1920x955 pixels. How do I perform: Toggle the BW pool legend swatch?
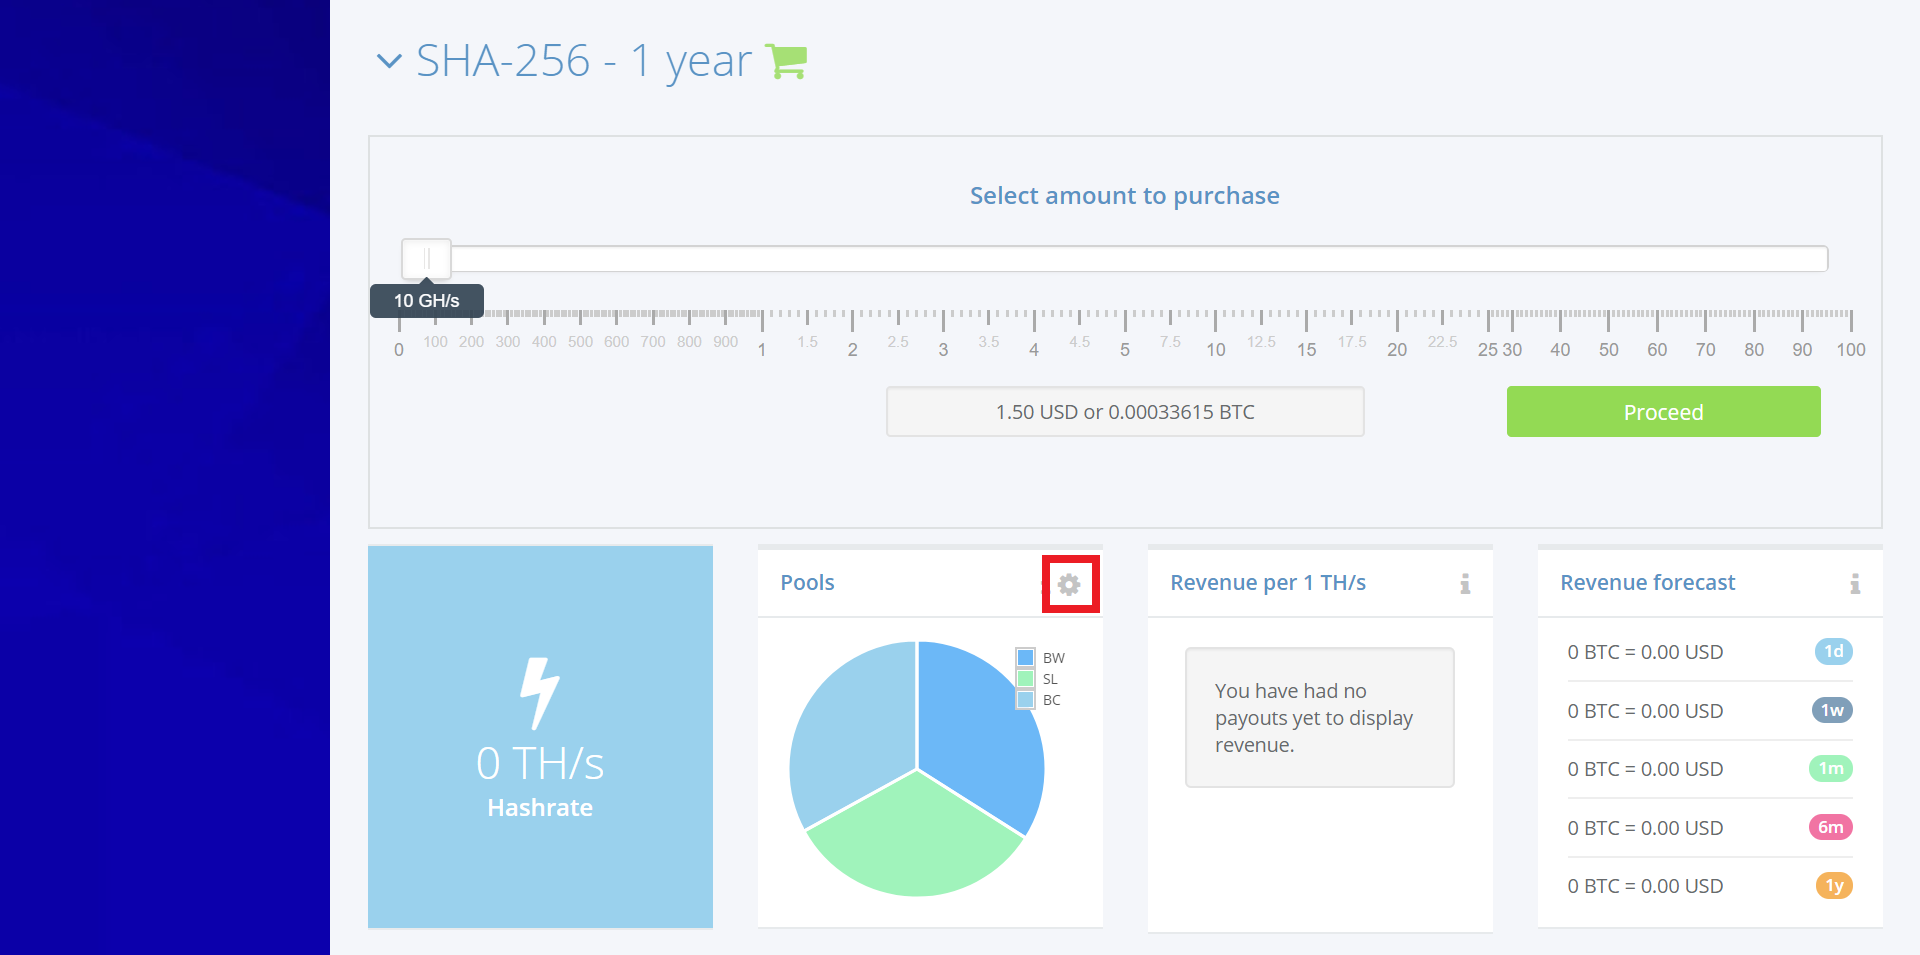click(1025, 658)
